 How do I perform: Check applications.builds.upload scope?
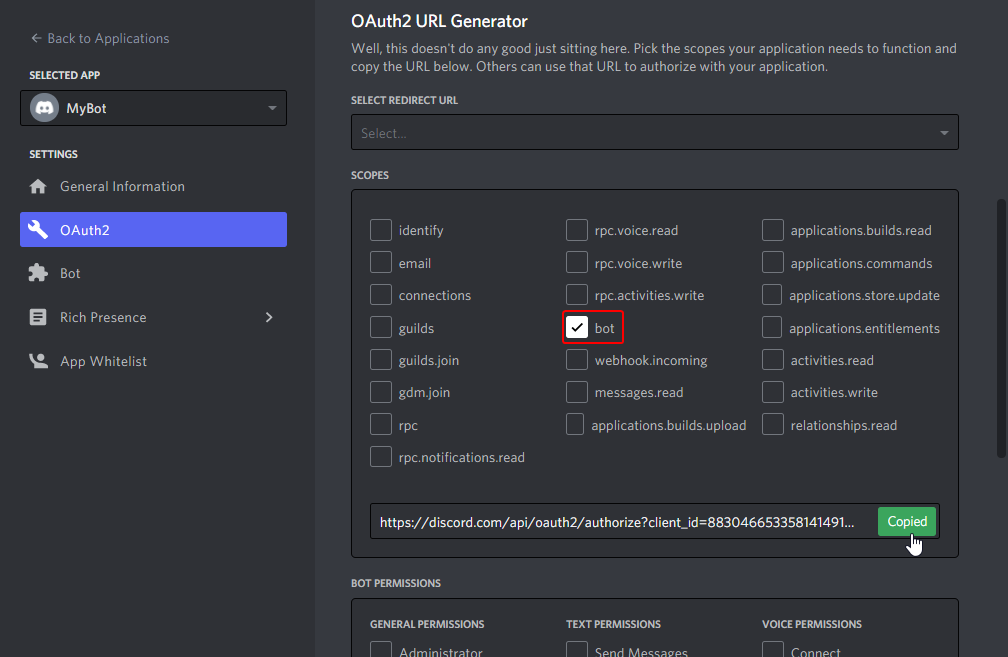(575, 424)
